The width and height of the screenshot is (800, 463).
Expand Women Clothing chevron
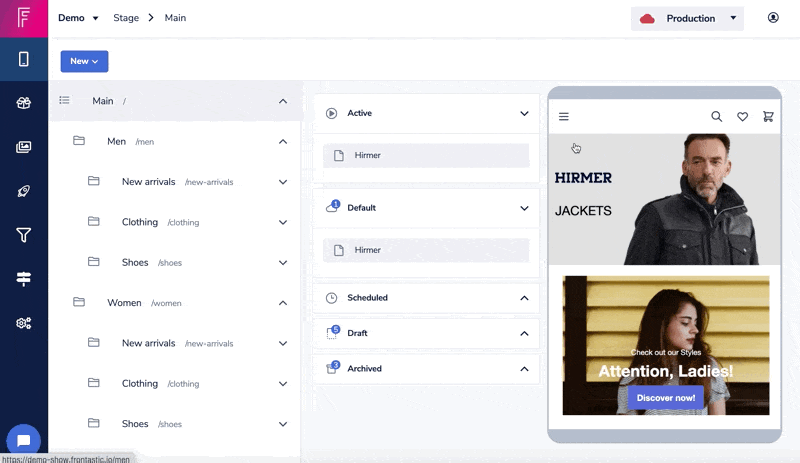tap(283, 383)
